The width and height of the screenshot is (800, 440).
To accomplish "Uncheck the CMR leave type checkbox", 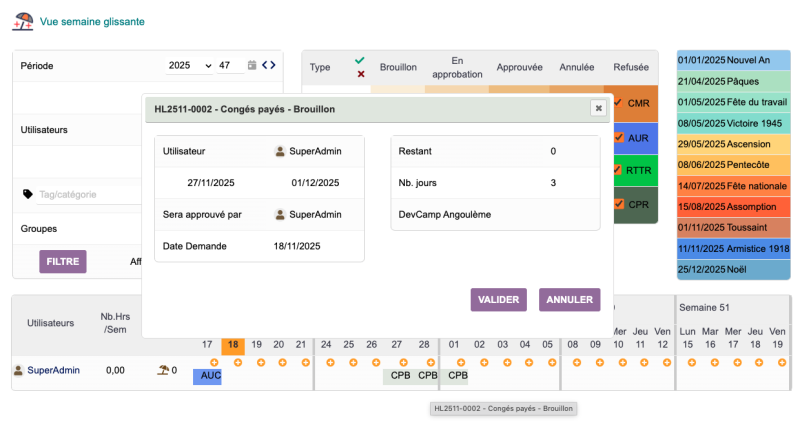I will 618,103.
